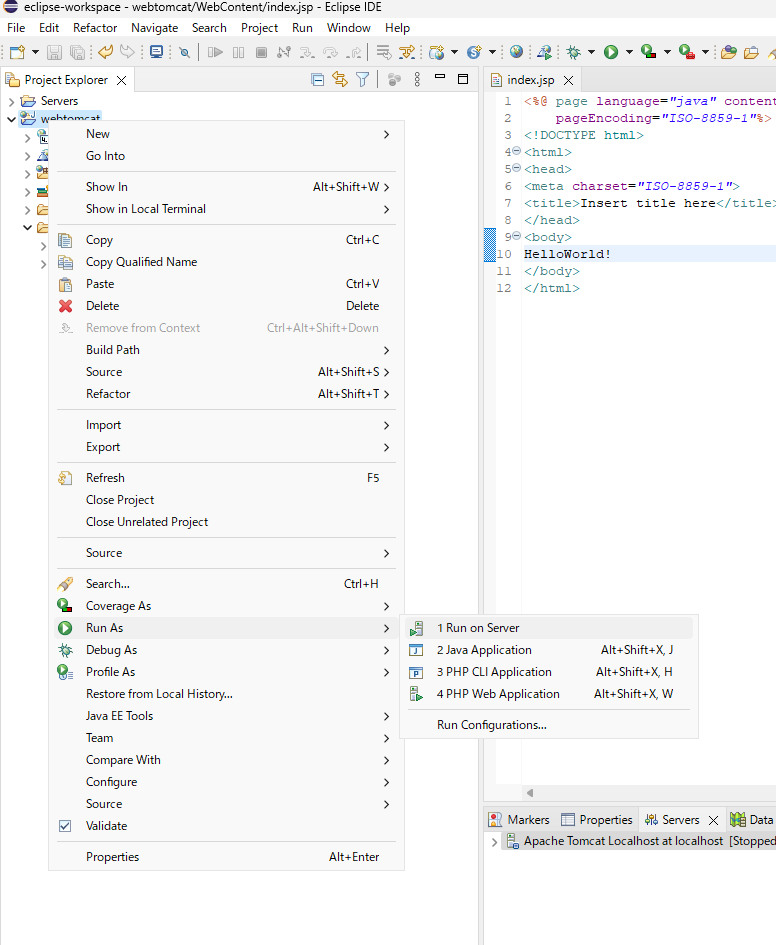Viewport: 776px width, 945px height.
Task: Click the Filter funnel icon in Project Explorer
Action: 363,80
